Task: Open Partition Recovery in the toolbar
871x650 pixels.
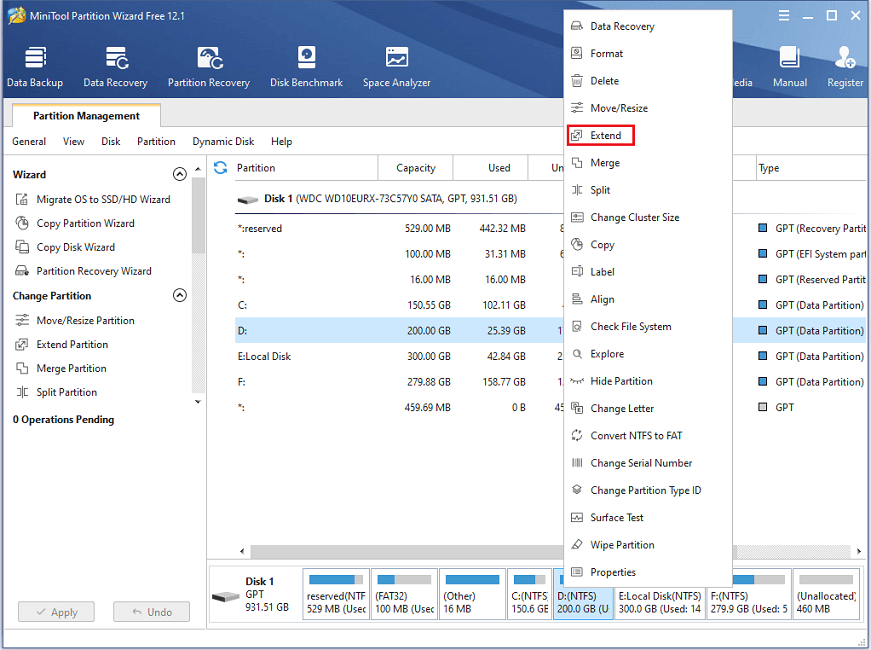Action: [x=209, y=67]
